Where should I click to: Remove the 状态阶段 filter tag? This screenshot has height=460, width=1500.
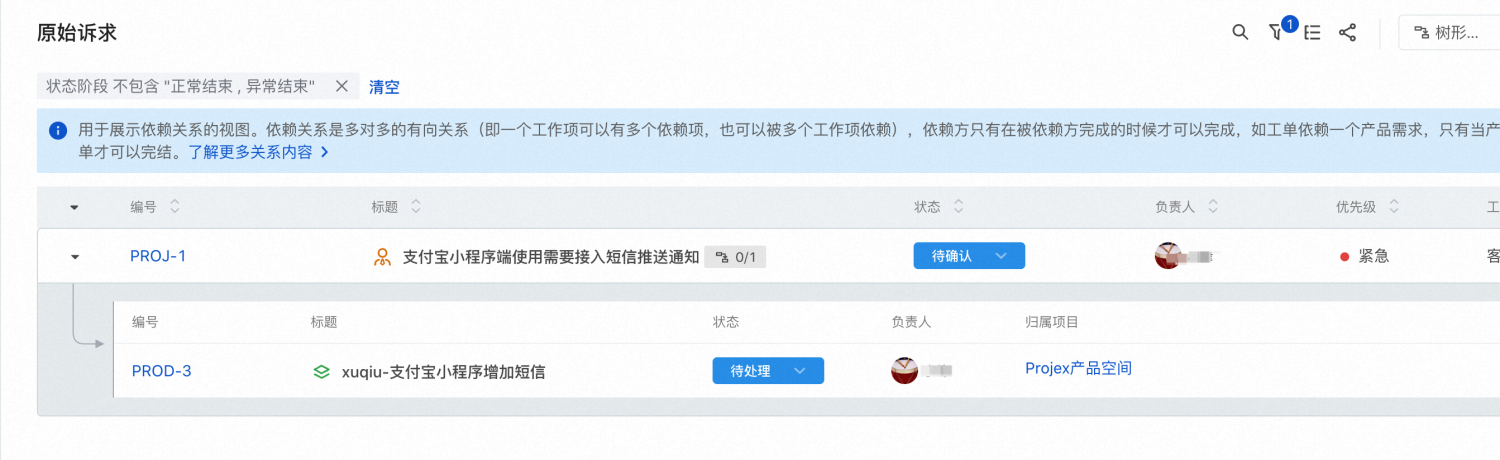(341, 86)
